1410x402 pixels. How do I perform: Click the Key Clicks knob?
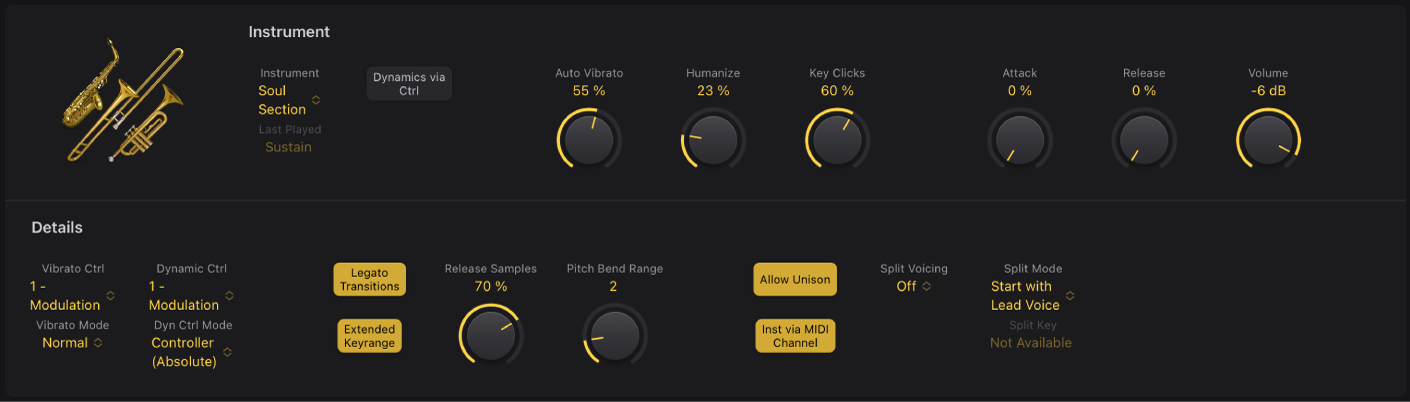click(x=837, y=138)
